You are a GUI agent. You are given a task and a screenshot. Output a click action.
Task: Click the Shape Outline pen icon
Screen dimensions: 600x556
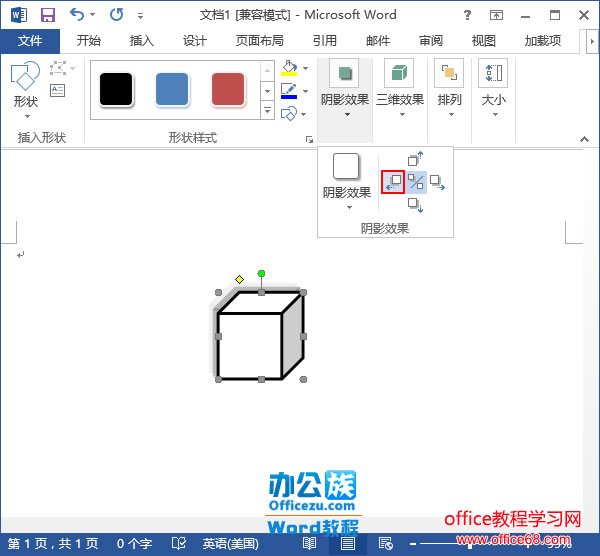[289, 91]
